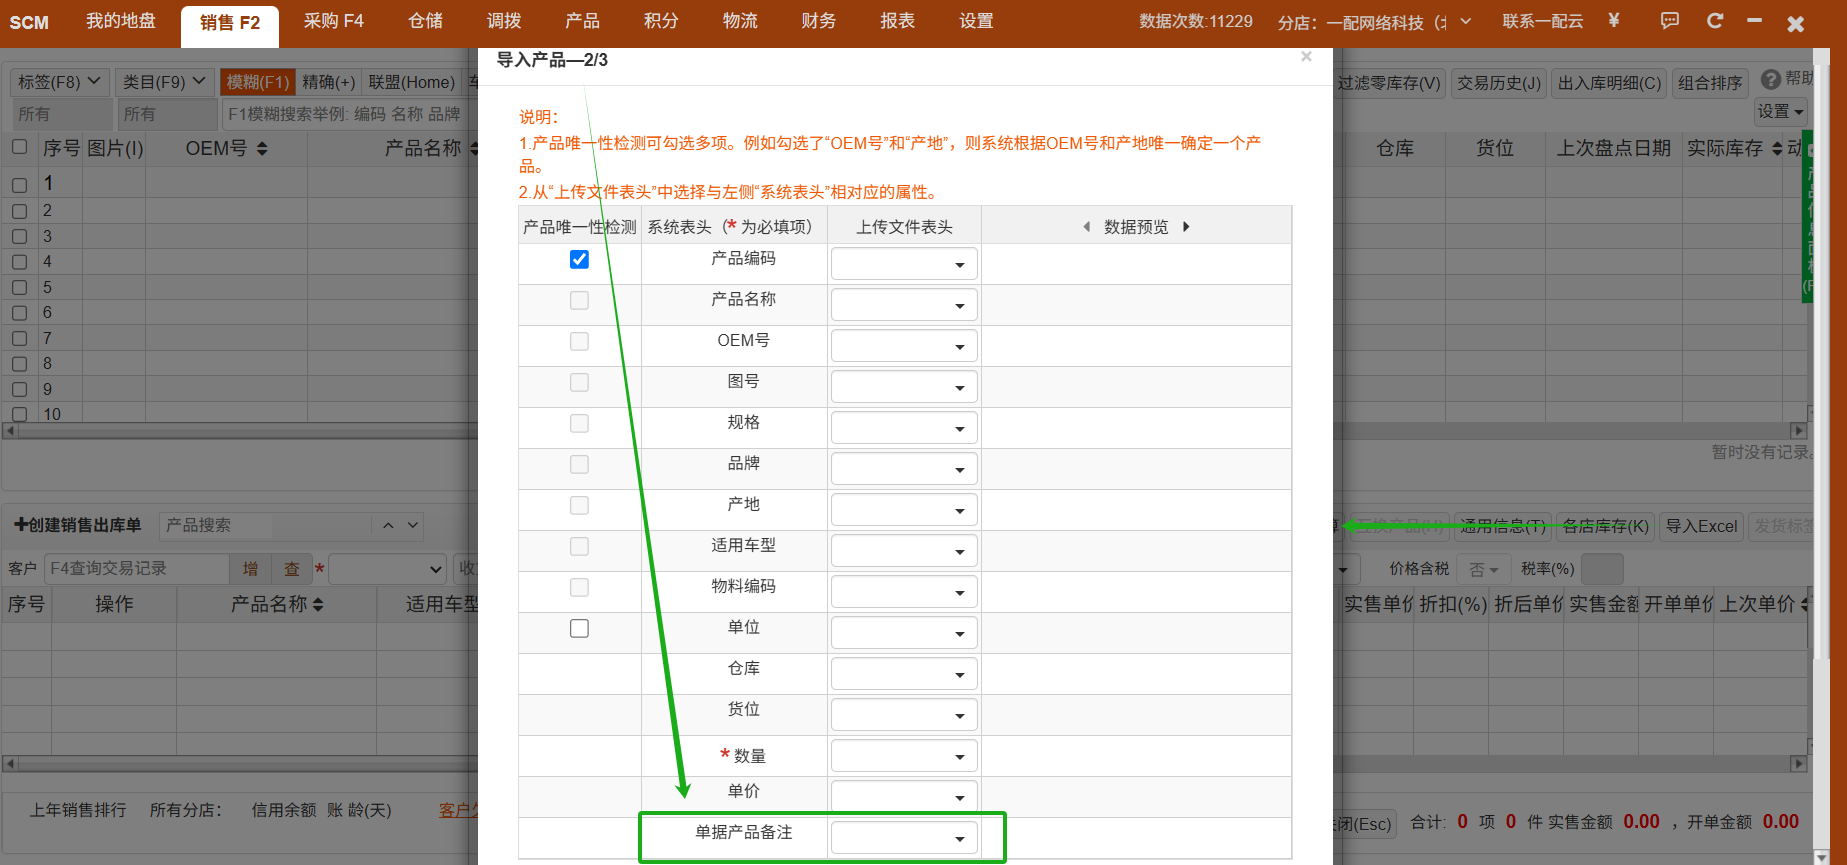The height and width of the screenshot is (865, 1847).
Task: Open 调拨 menu
Action: pos(504,21)
